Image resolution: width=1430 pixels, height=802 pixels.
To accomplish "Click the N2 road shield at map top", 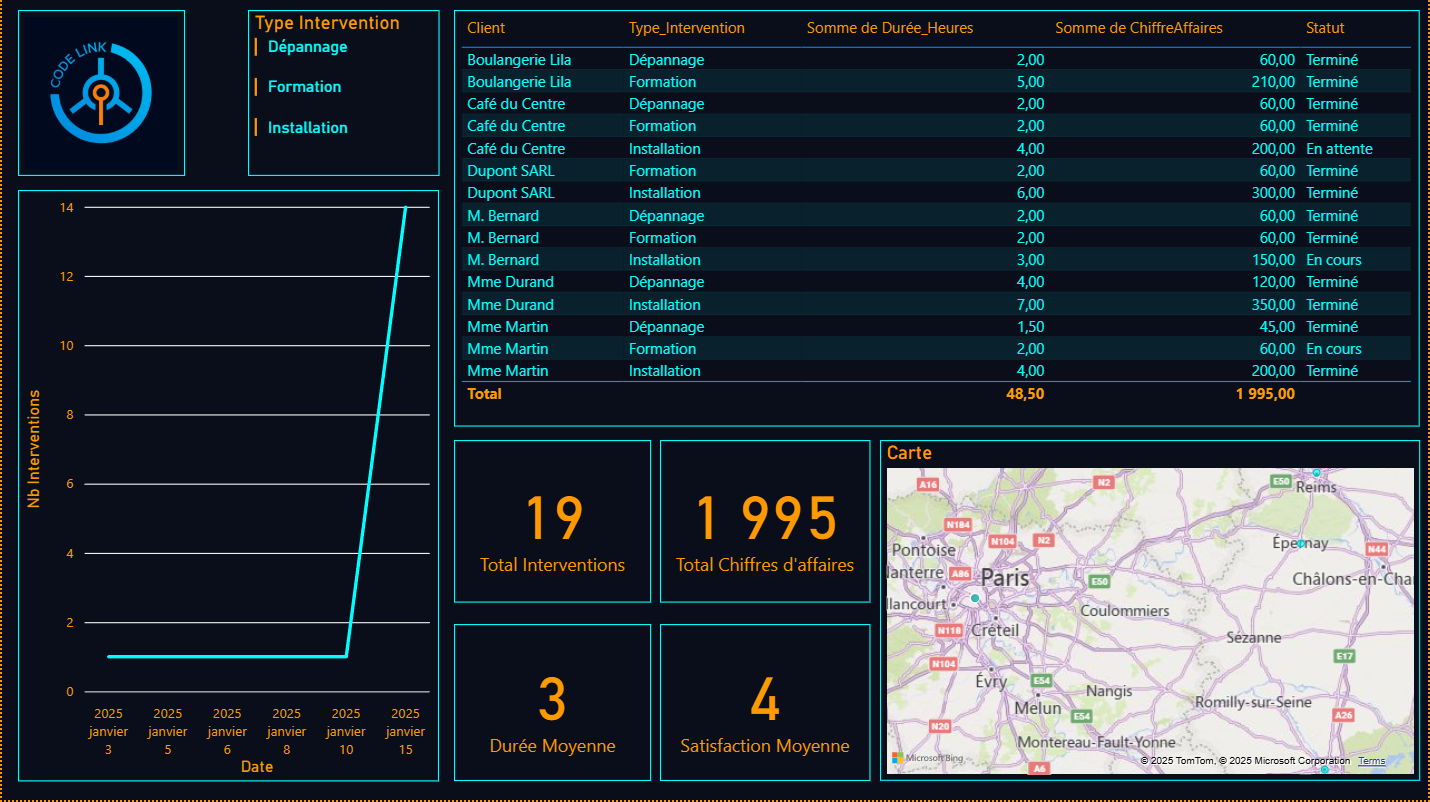I will [1104, 482].
